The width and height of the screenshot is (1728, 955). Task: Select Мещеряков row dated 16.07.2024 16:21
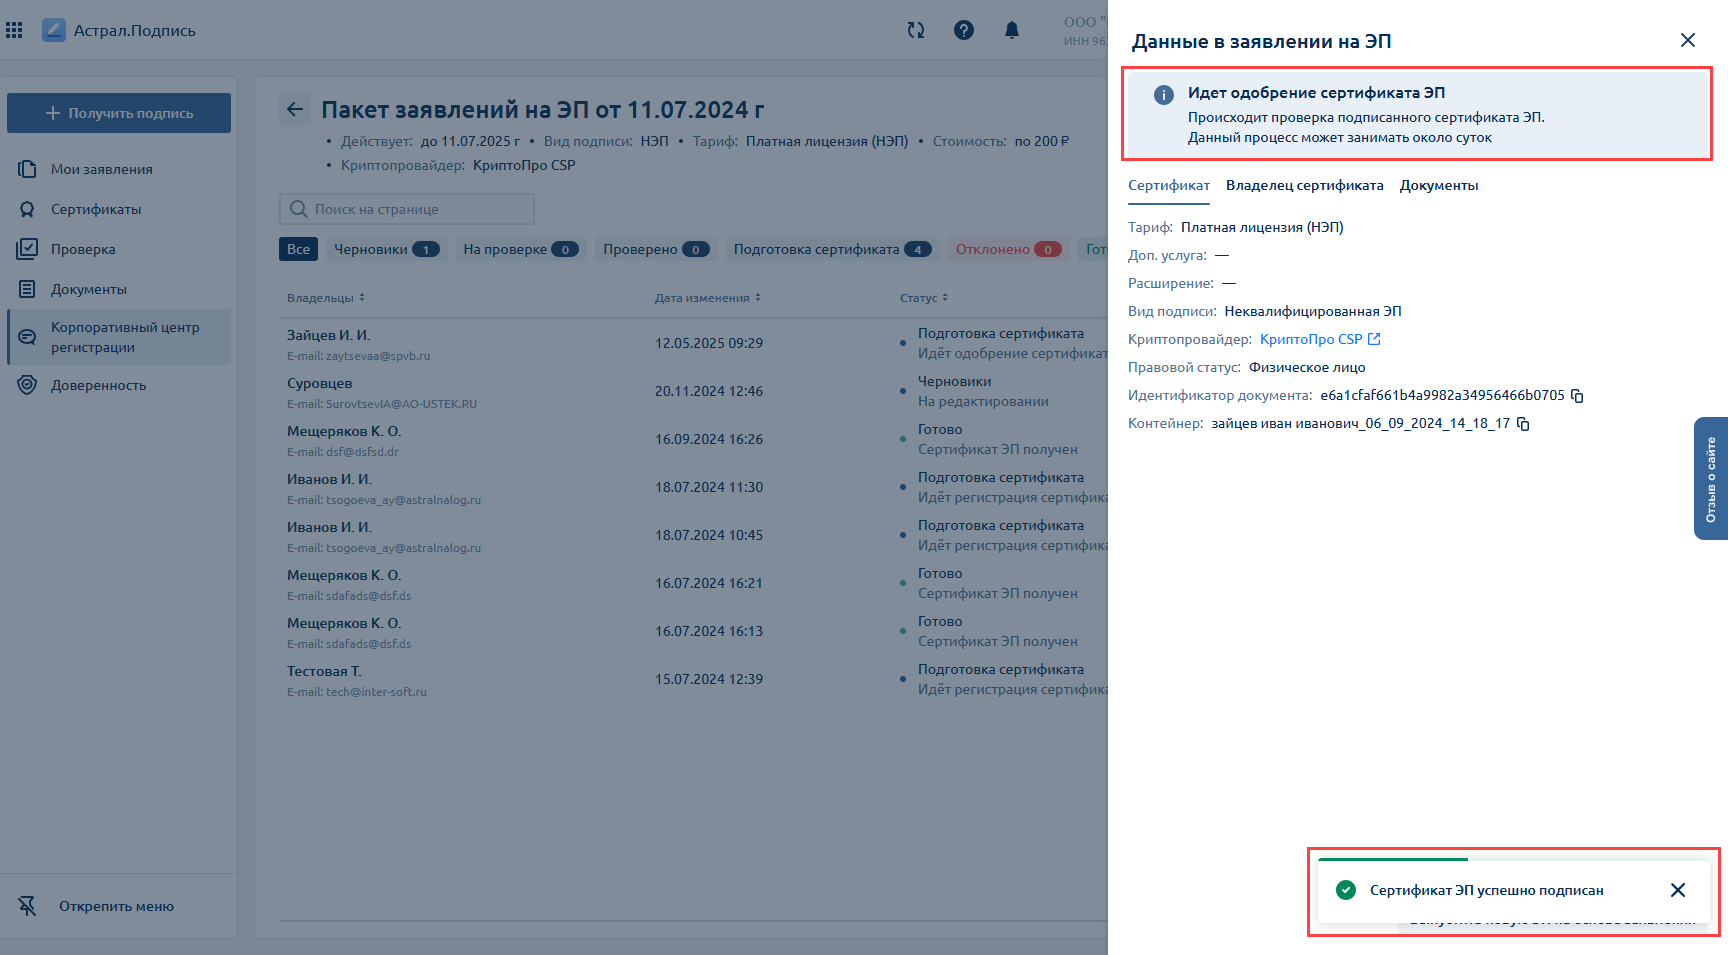[694, 583]
